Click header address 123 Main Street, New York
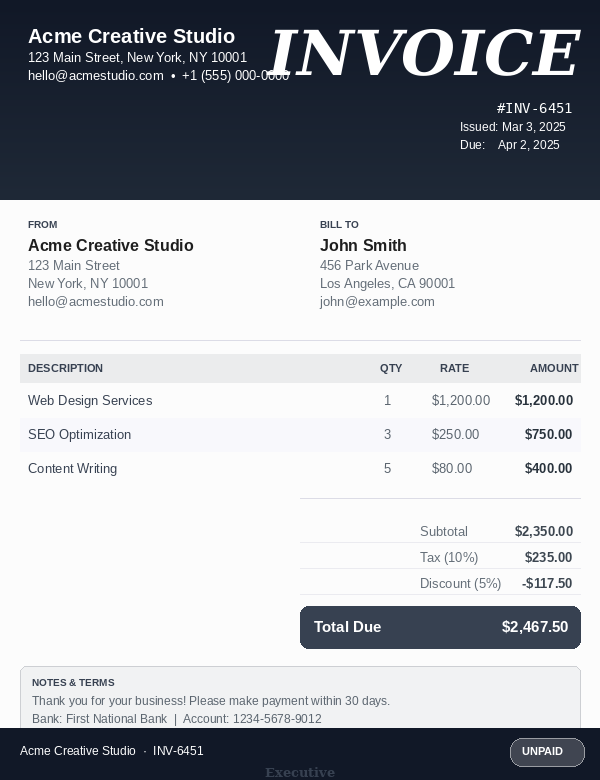 click(x=137, y=58)
